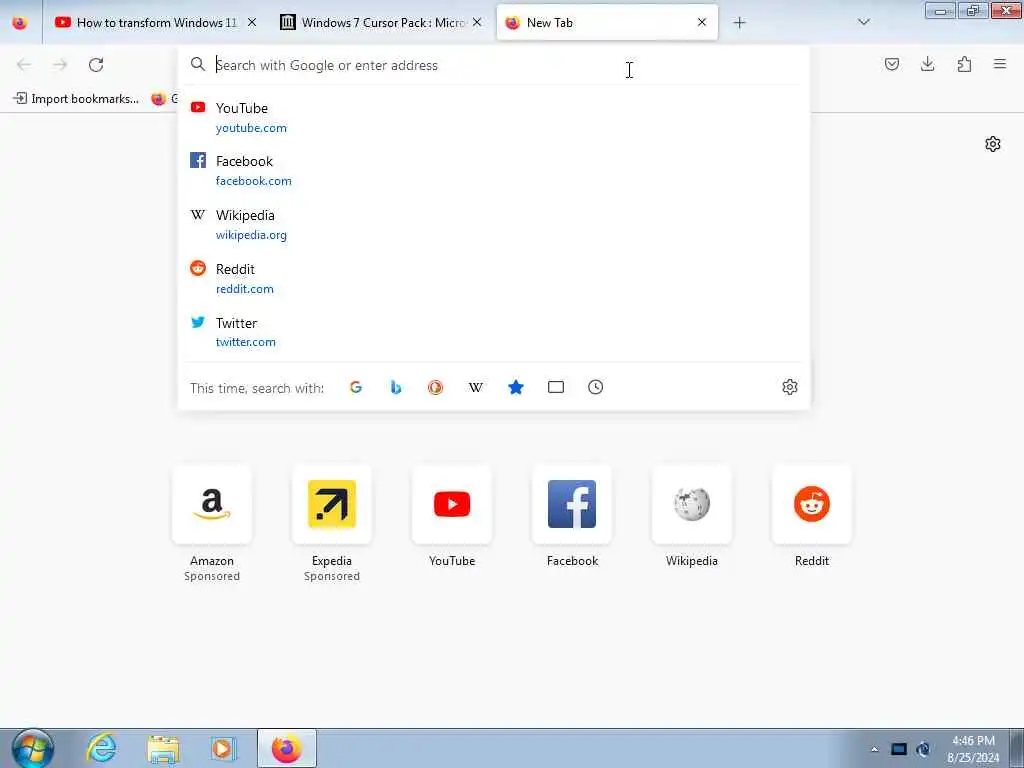Choose the Reddit suggestion reddit.com
The image size is (1024, 768).
[493, 278]
